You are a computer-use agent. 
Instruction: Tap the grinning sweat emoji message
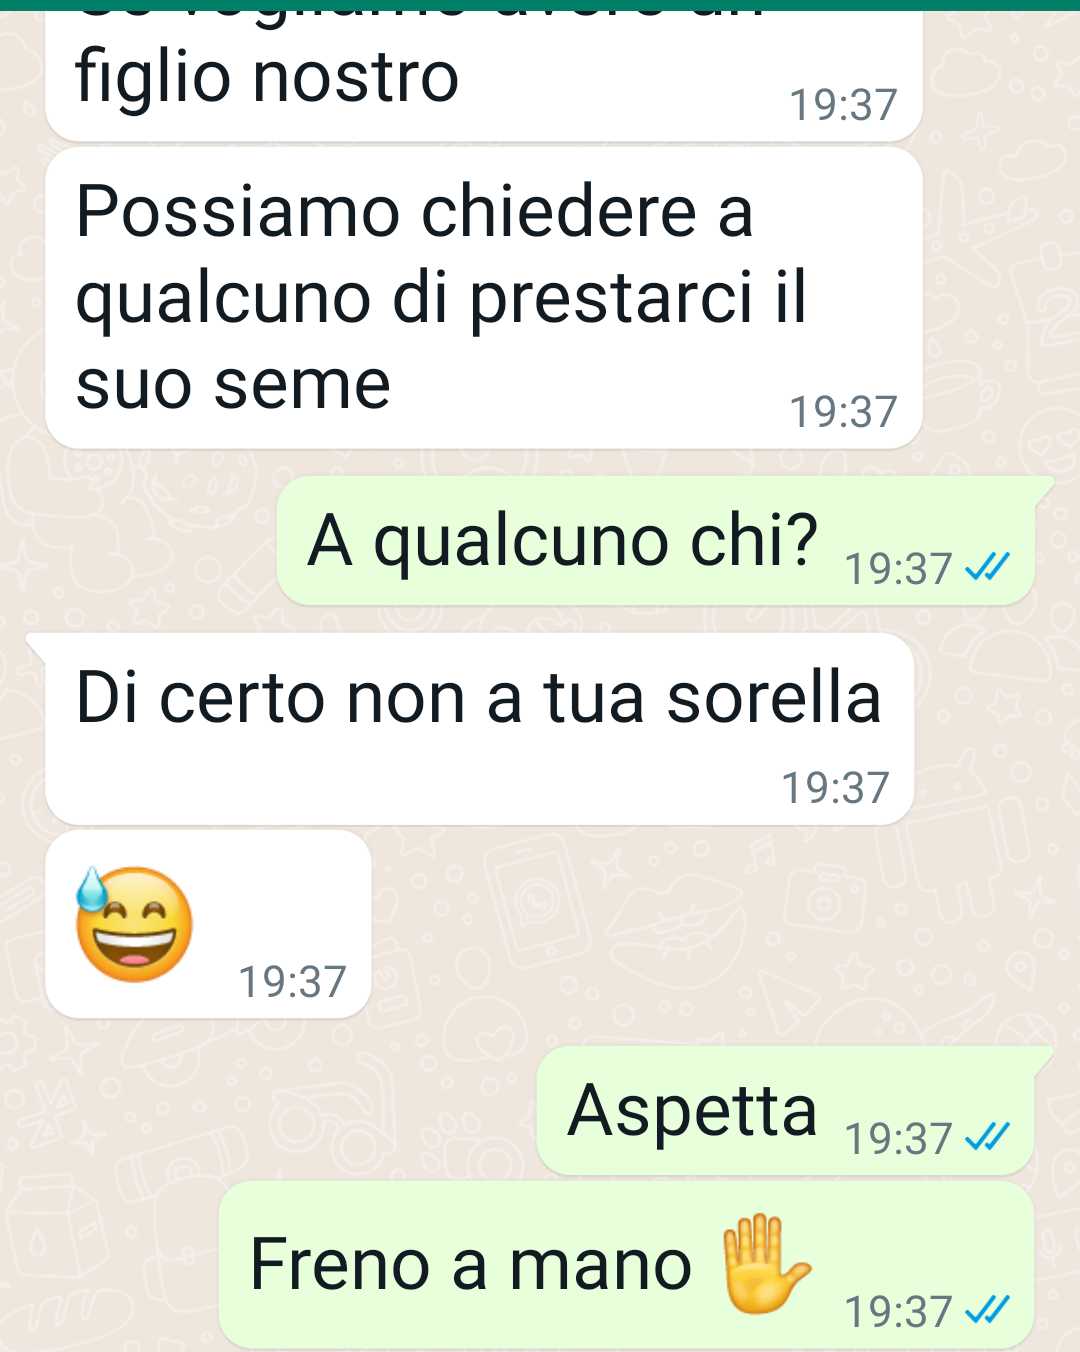[x=208, y=924]
